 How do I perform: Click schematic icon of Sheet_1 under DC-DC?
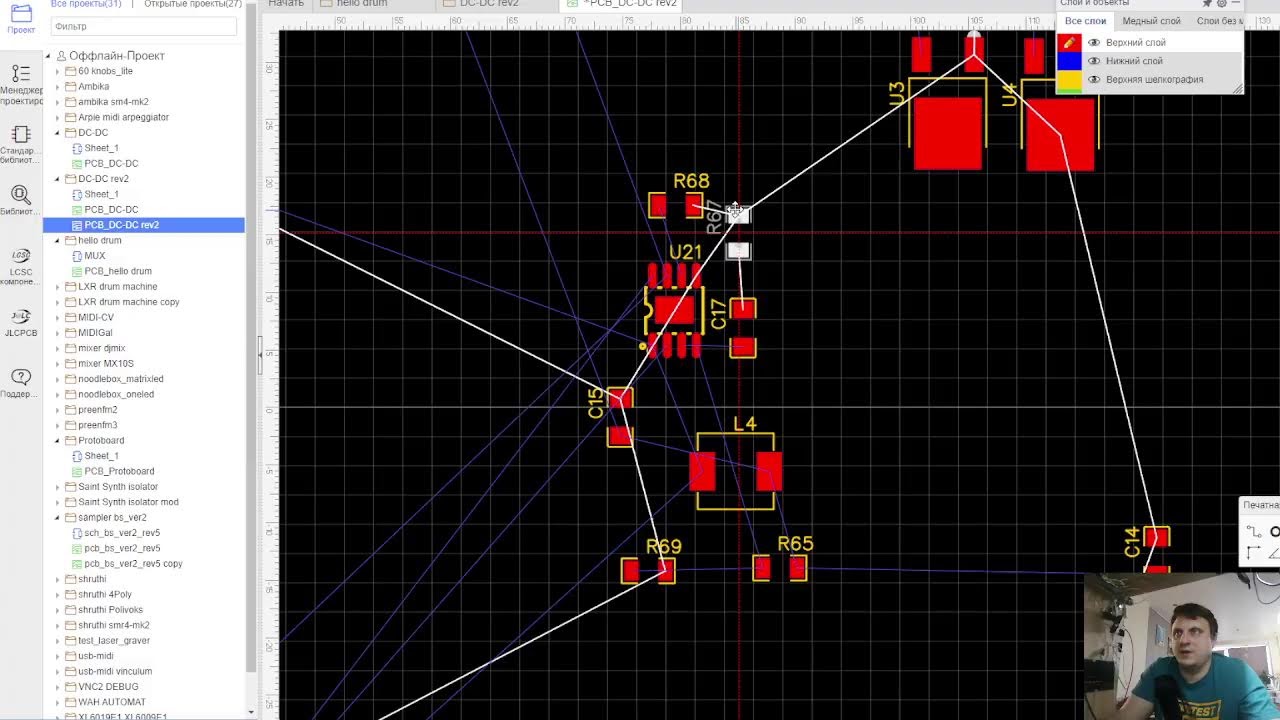point(77,148)
